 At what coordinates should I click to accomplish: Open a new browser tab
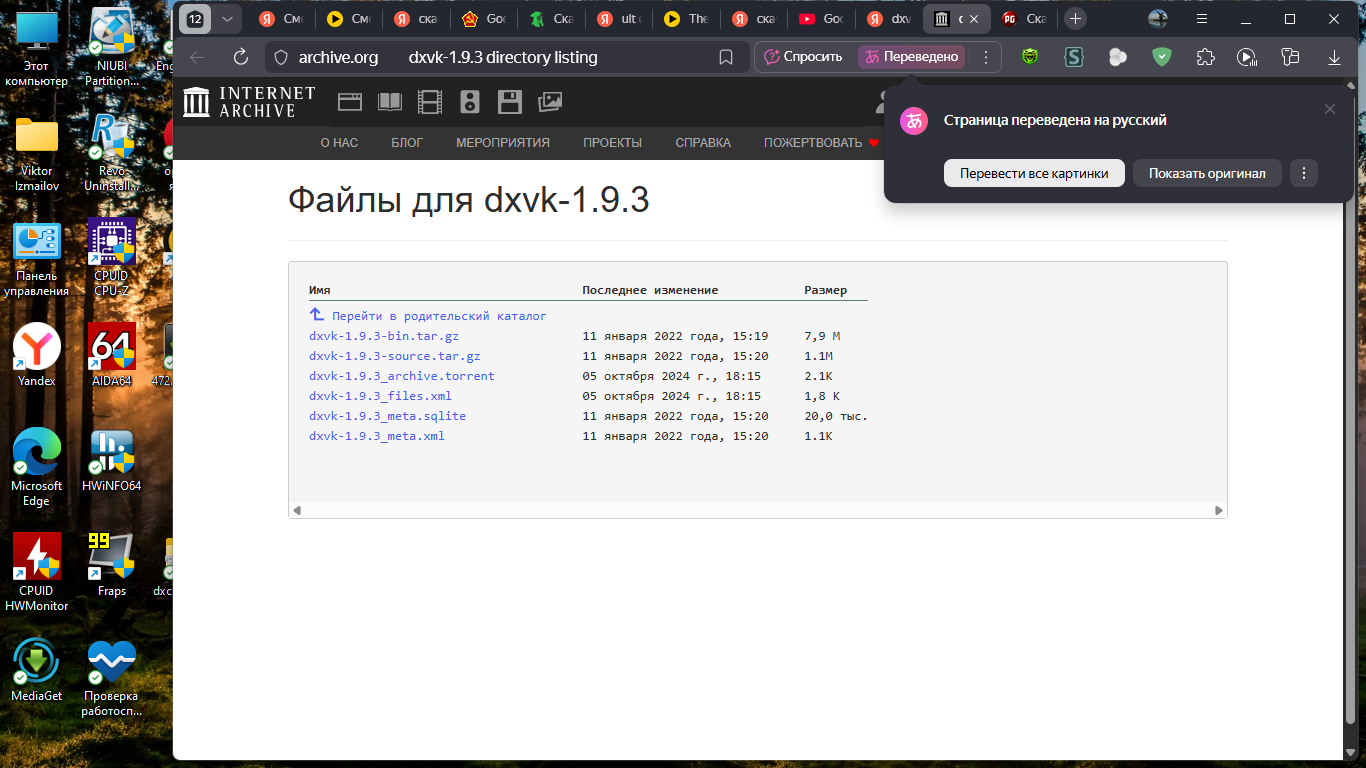(1075, 19)
